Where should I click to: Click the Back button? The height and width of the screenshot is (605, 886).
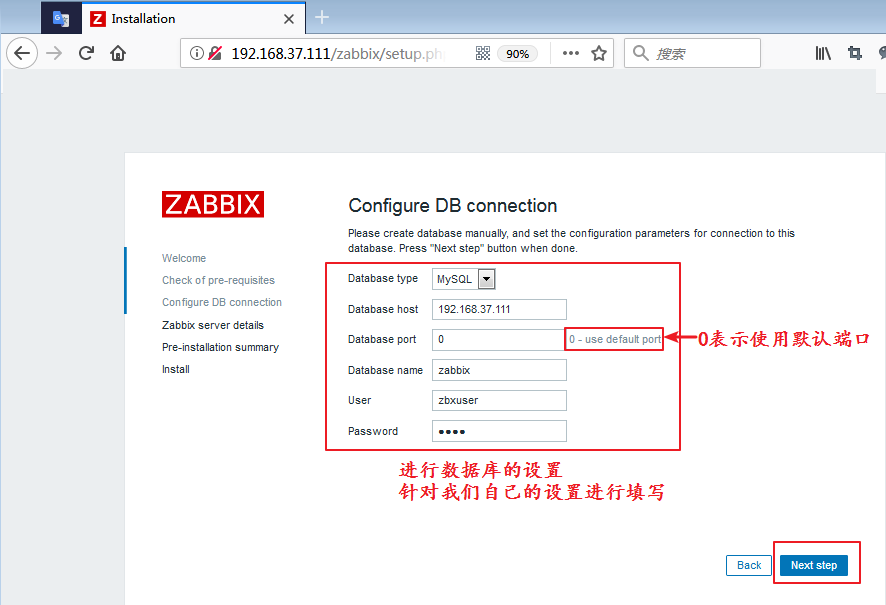[x=749, y=565]
